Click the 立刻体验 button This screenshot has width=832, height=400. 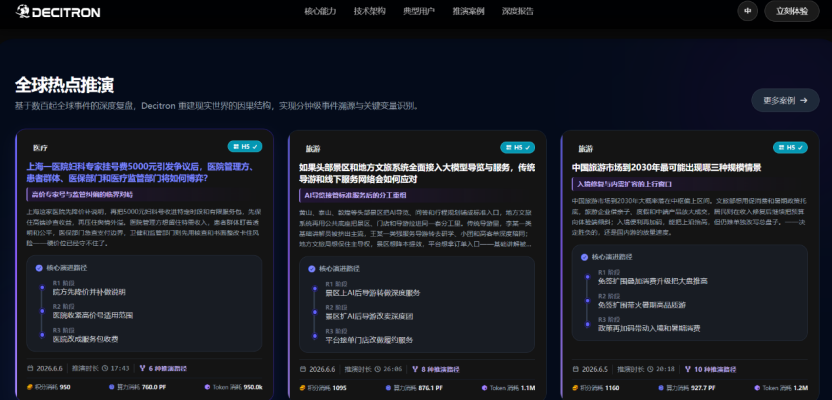(792, 11)
